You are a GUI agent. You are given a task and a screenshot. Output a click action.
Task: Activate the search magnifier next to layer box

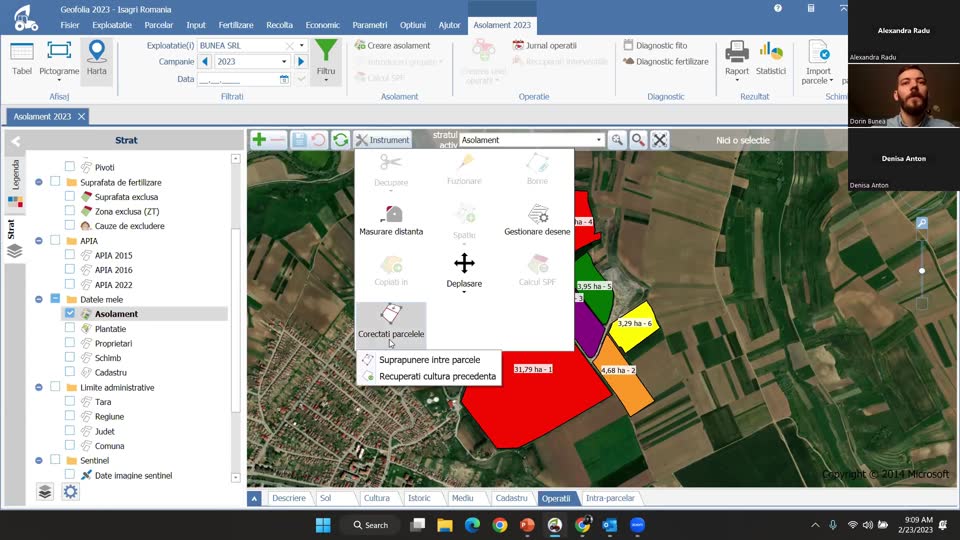[x=638, y=140]
